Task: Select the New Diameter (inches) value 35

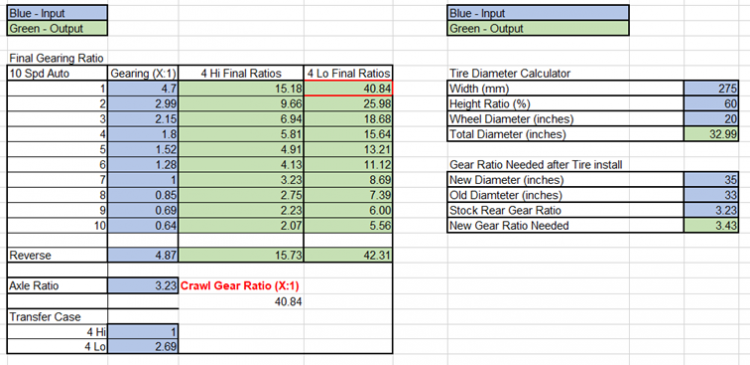Action: (x=711, y=180)
